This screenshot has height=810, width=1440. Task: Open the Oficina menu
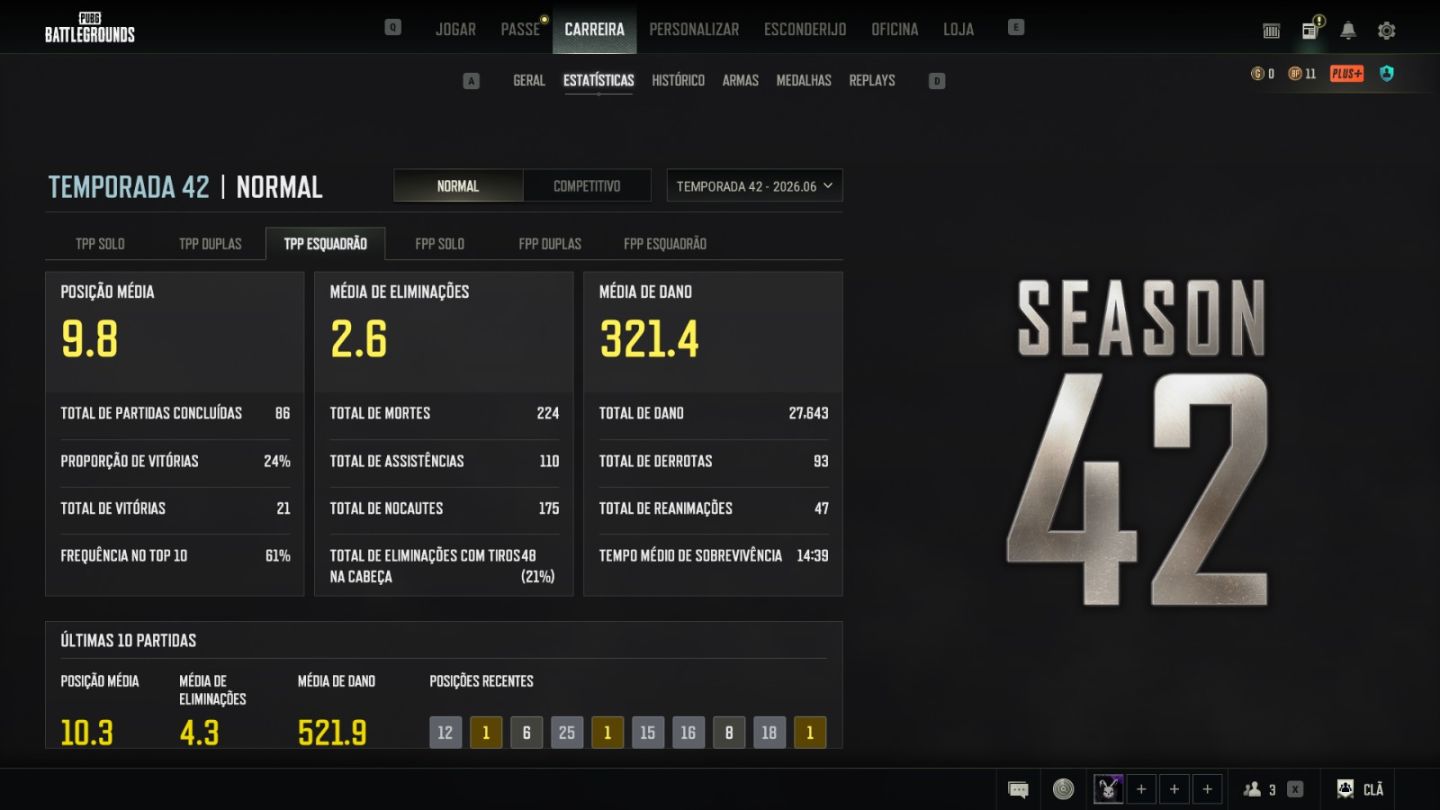tap(895, 29)
